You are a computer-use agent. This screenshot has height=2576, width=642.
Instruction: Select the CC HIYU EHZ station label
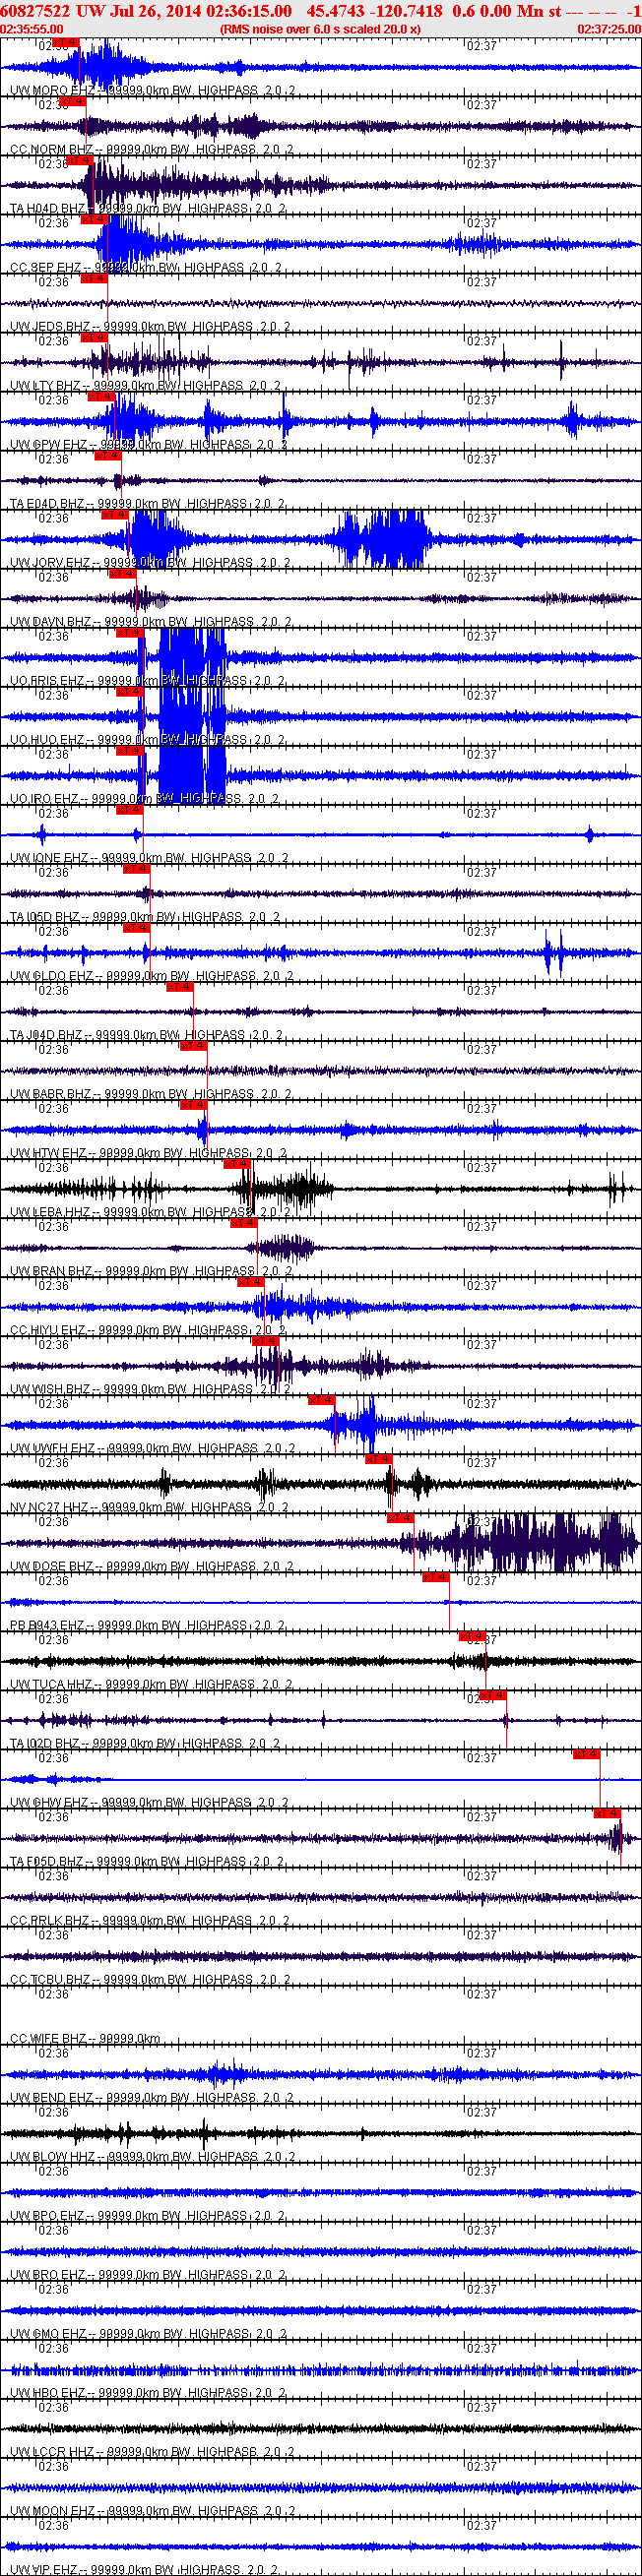coord(148,1330)
